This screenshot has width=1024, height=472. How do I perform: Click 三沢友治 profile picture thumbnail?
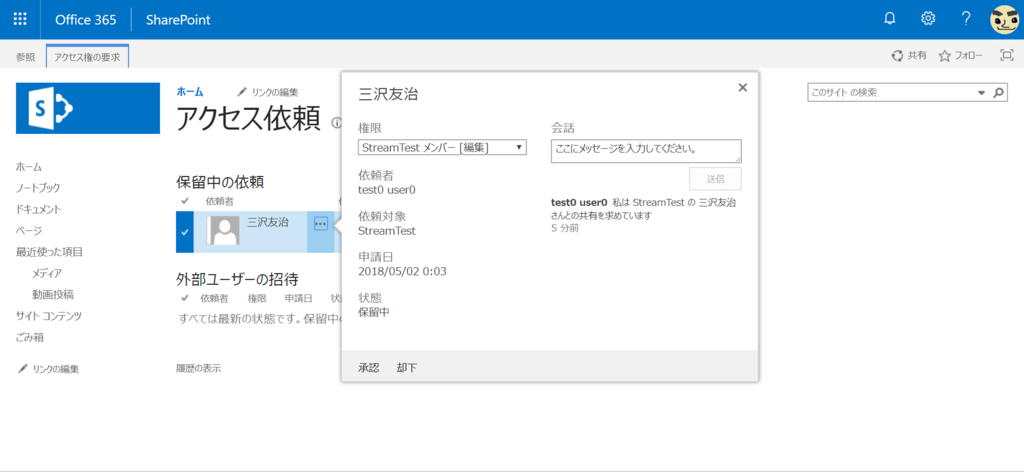click(x=224, y=230)
